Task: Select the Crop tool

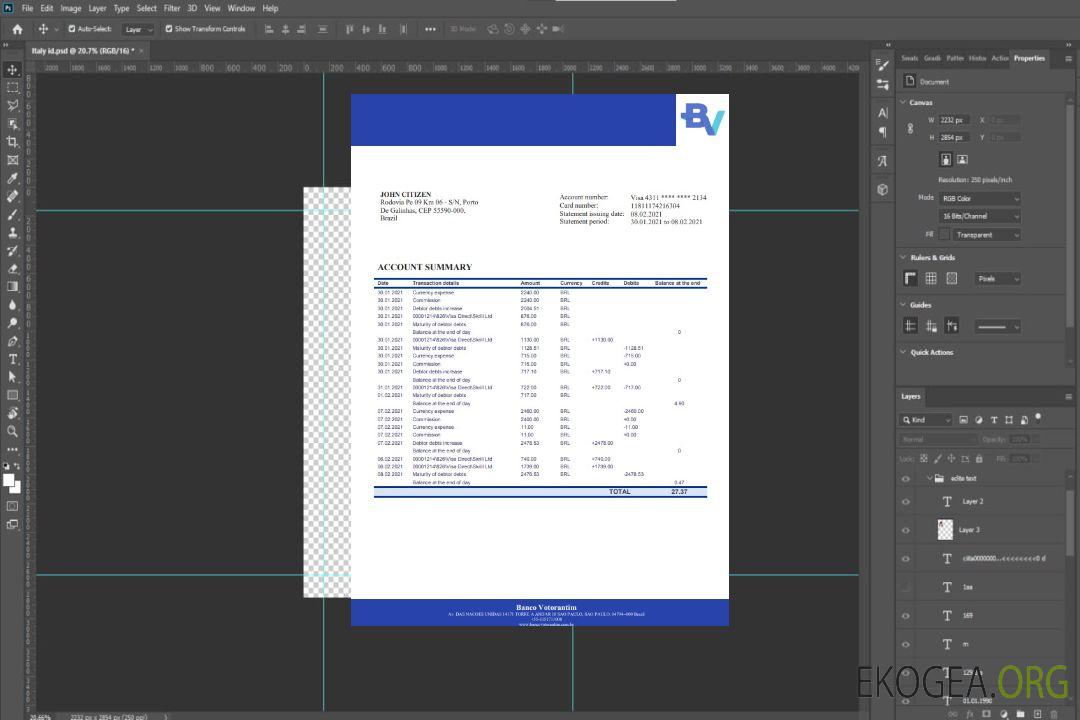Action: pyautogui.click(x=12, y=142)
